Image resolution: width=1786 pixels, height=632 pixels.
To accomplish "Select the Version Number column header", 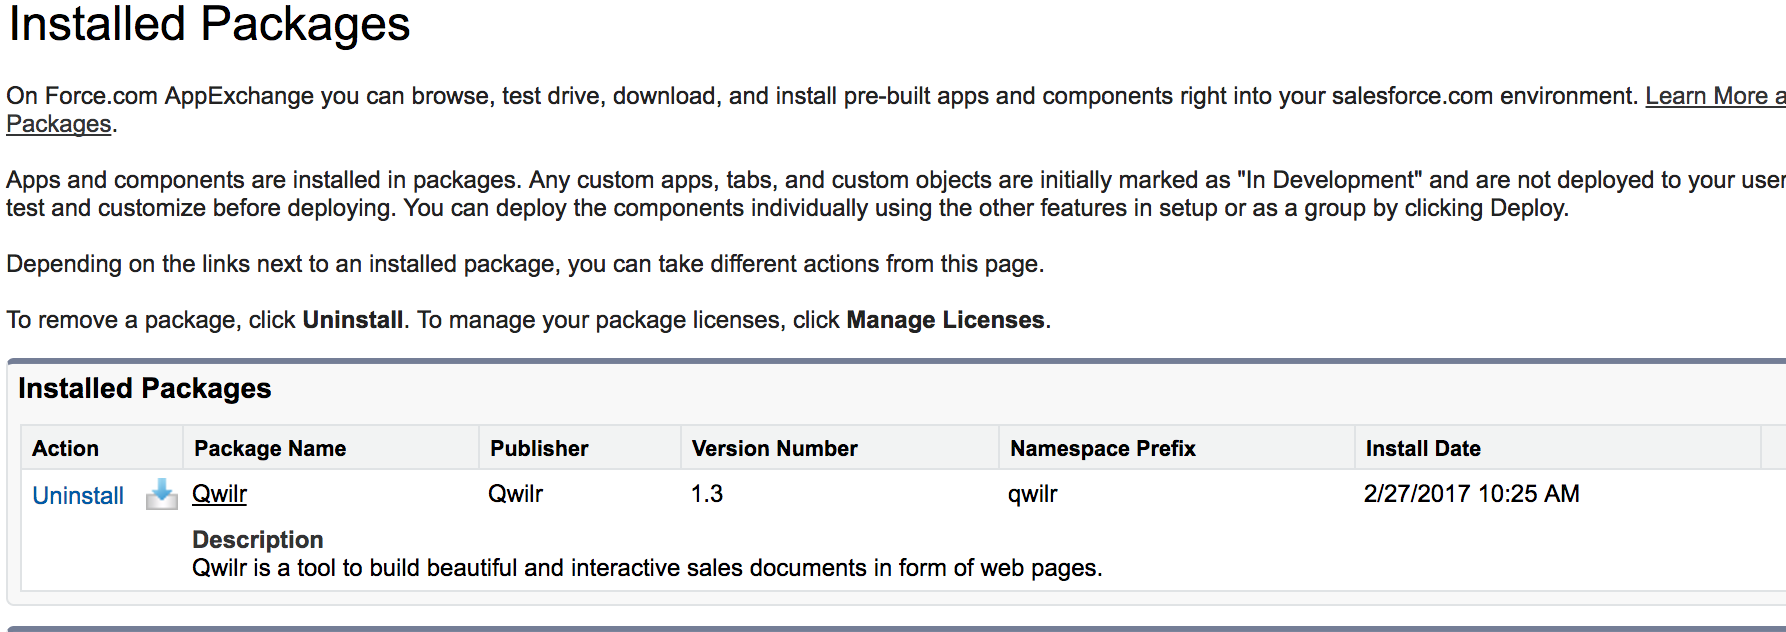I will pos(840,448).
